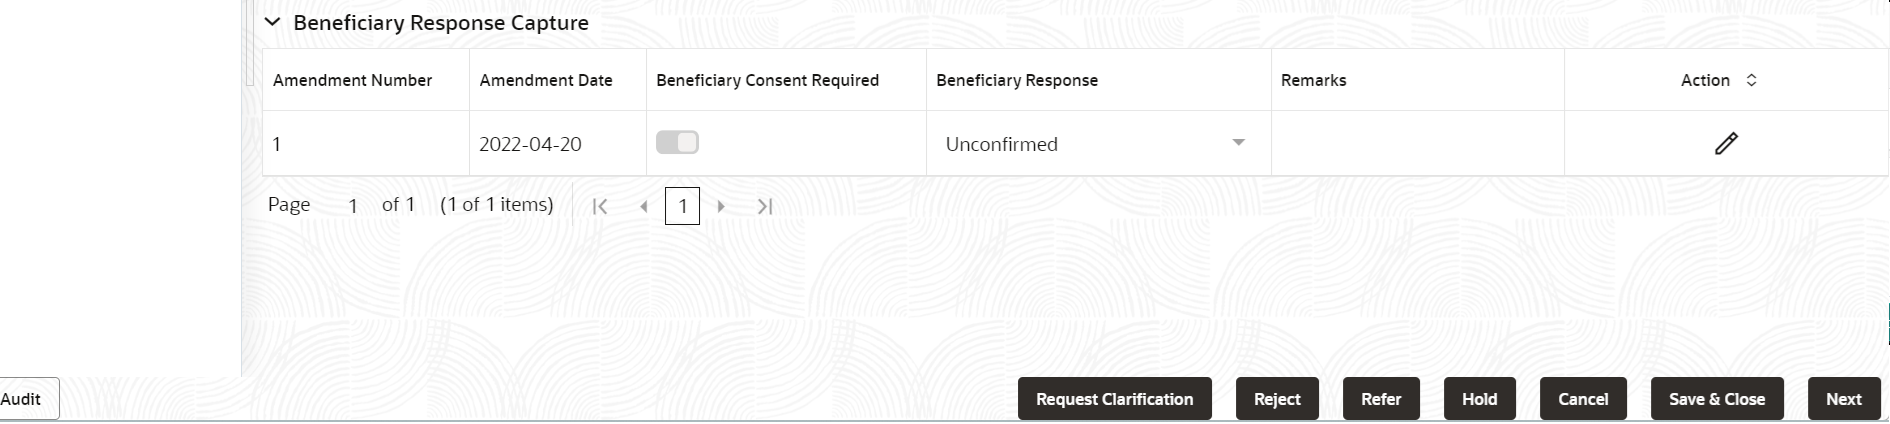This screenshot has width=1890, height=424.
Task: Go to next page arrow
Action: point(721,206)
